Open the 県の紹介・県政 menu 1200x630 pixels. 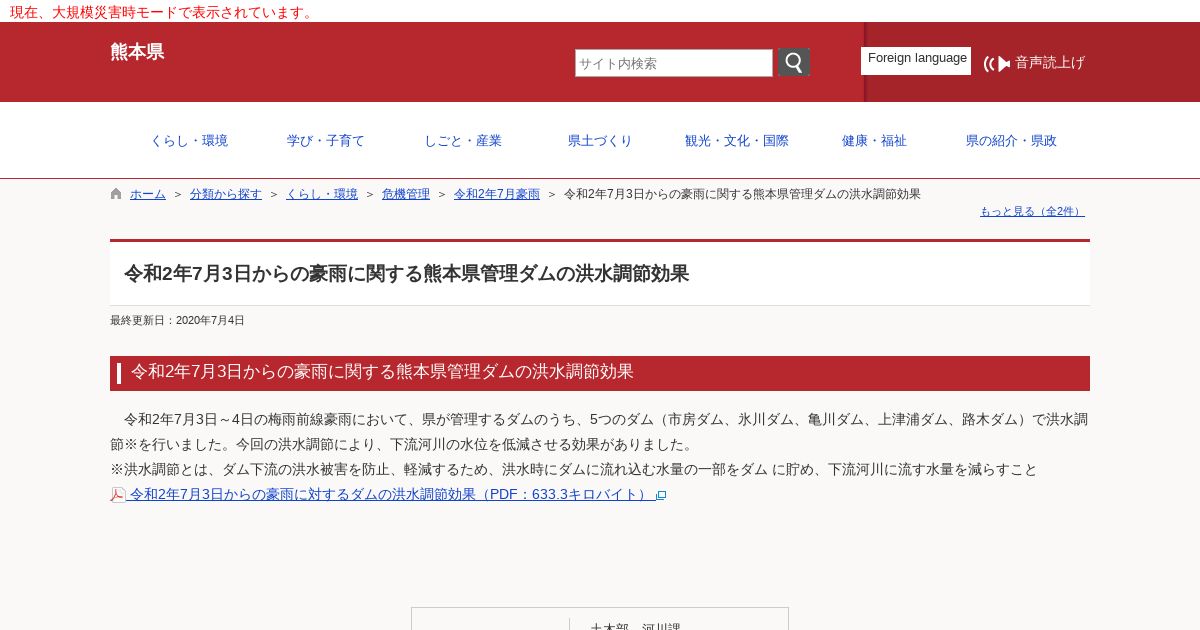click(1011, 141)
